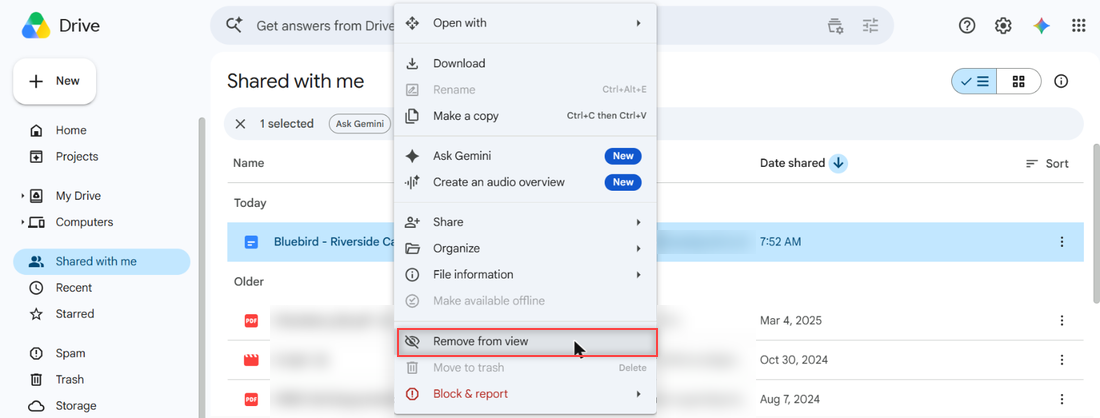Expand the Computers tree arrow
Screen dimensions: 1100x418
pos(22,222)
